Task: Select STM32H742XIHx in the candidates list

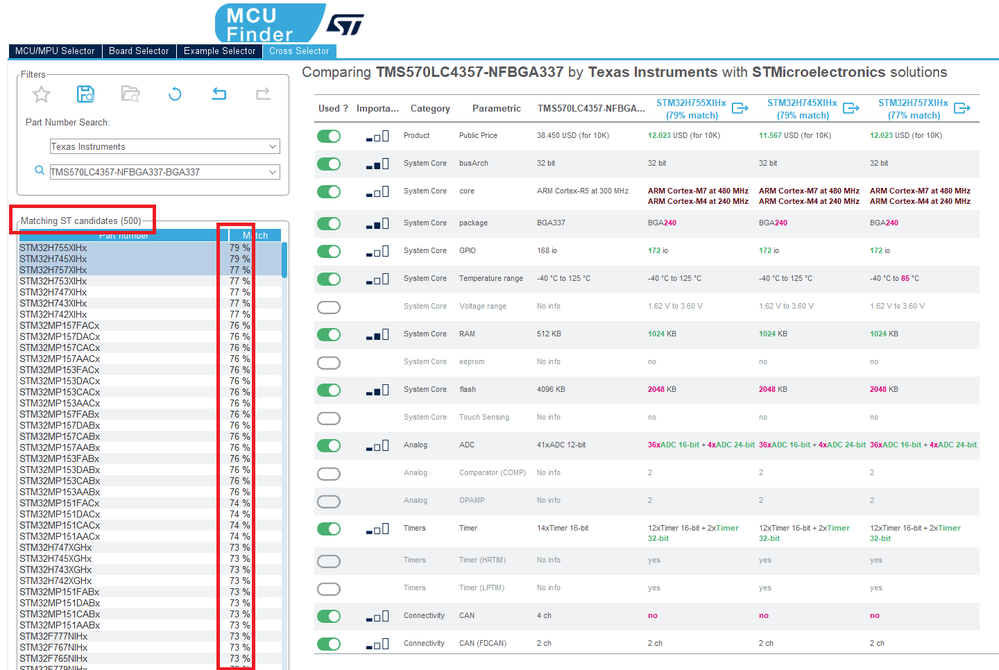Action: (150, 315)
